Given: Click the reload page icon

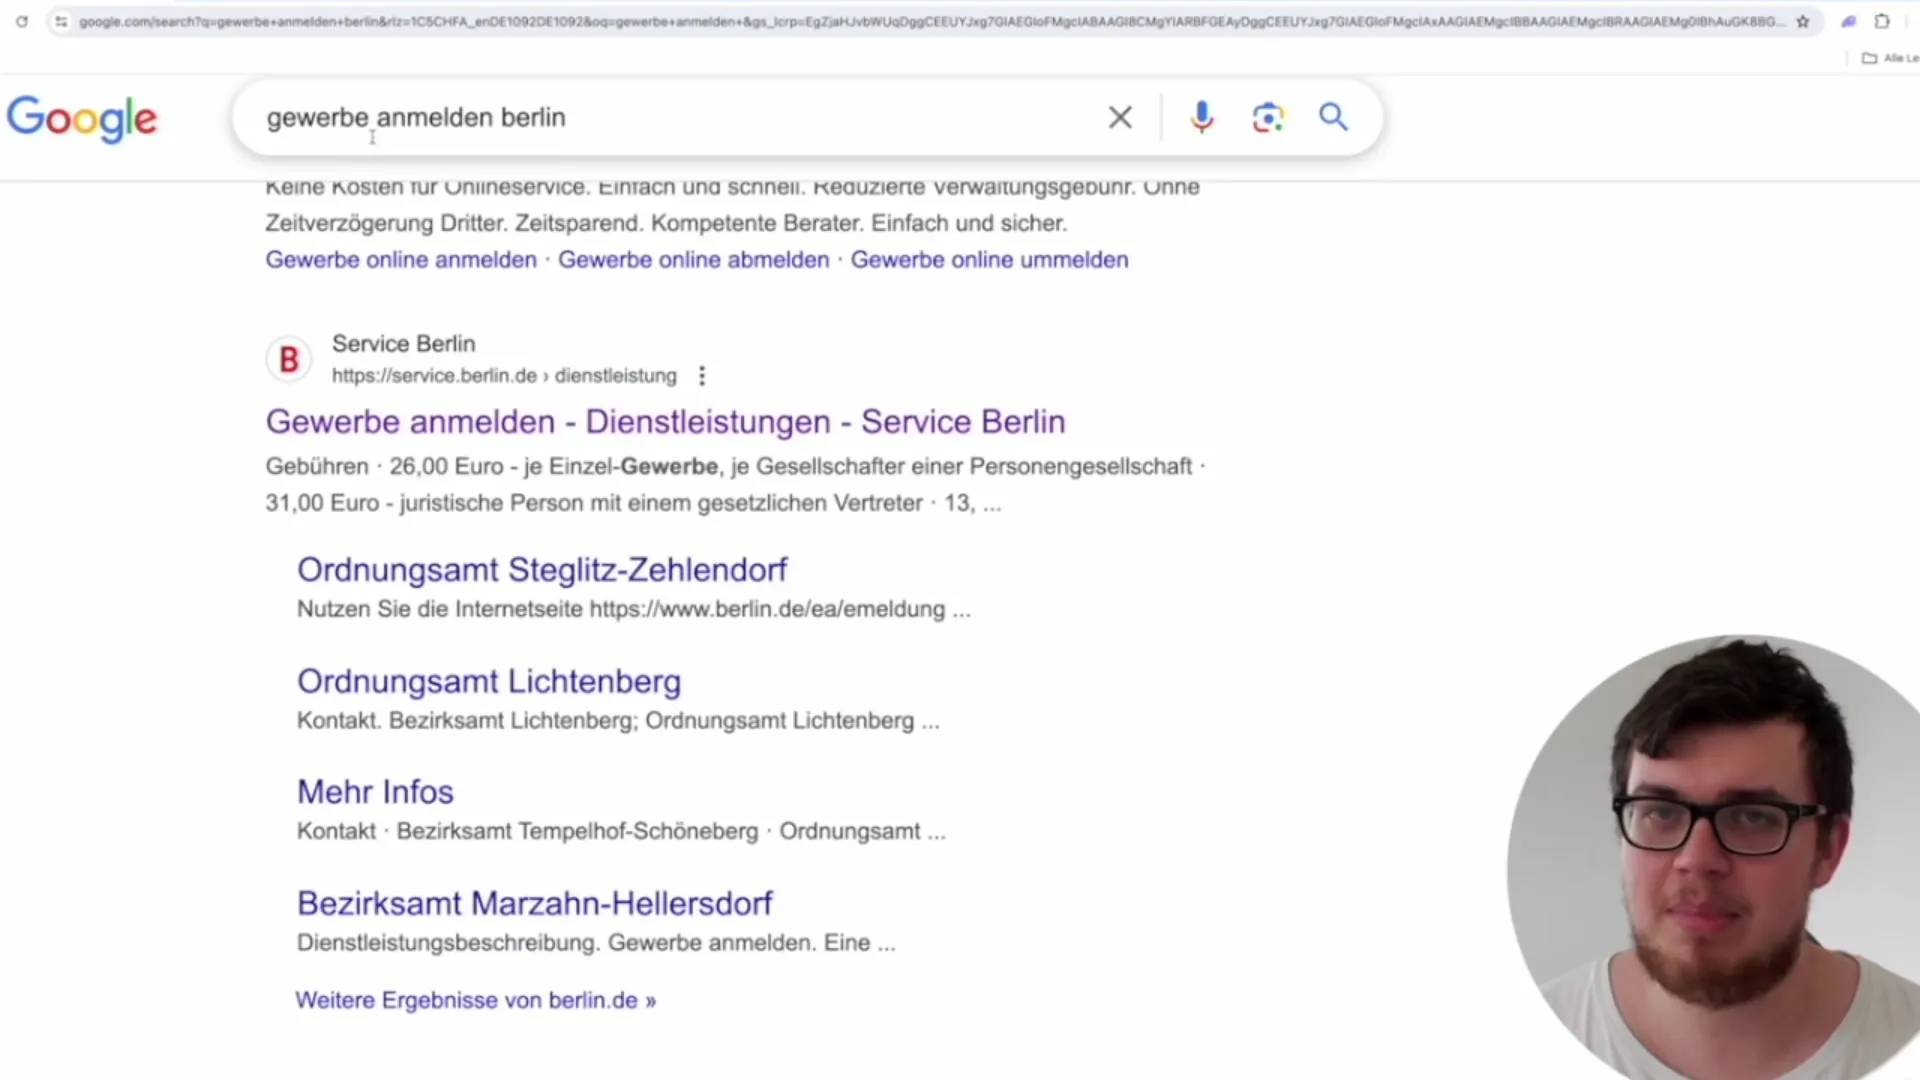Looking at the screenshot, I should point(22,21).
